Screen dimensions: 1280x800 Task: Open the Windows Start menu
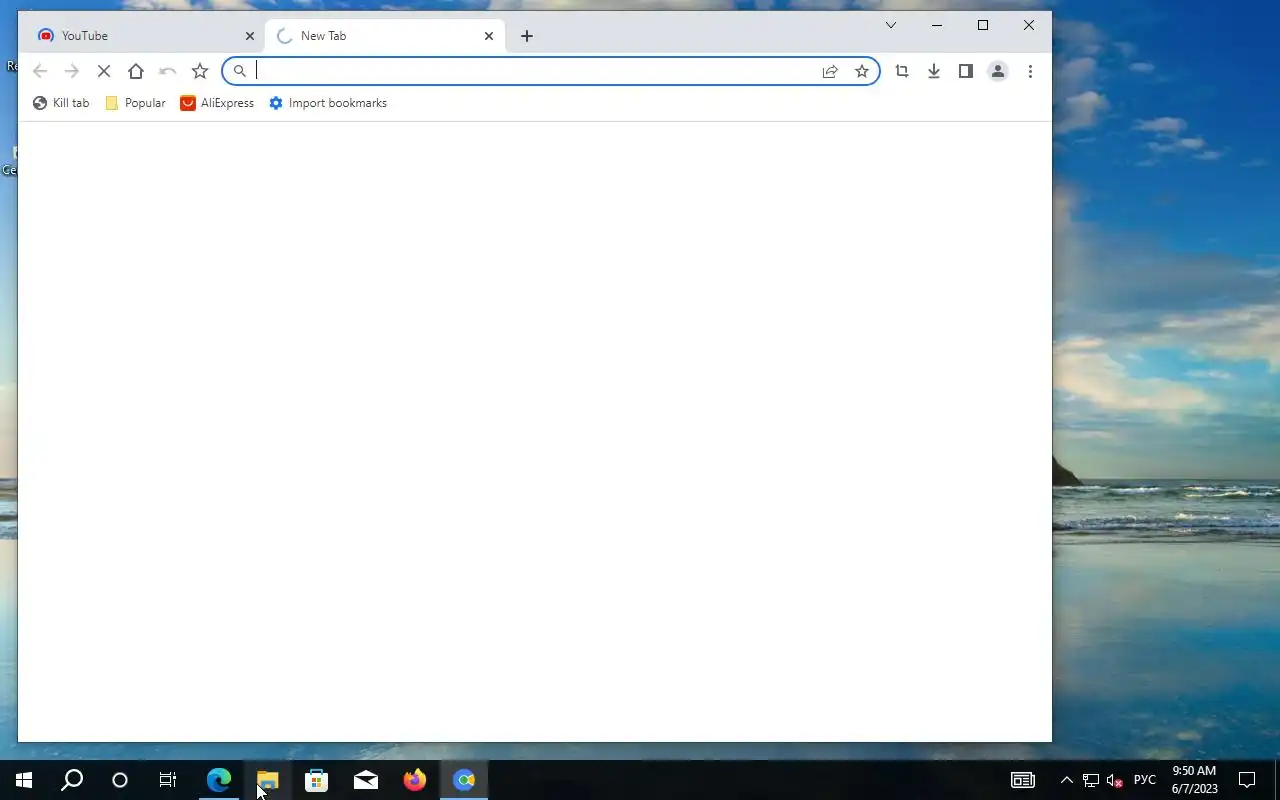tap(24, 780)
